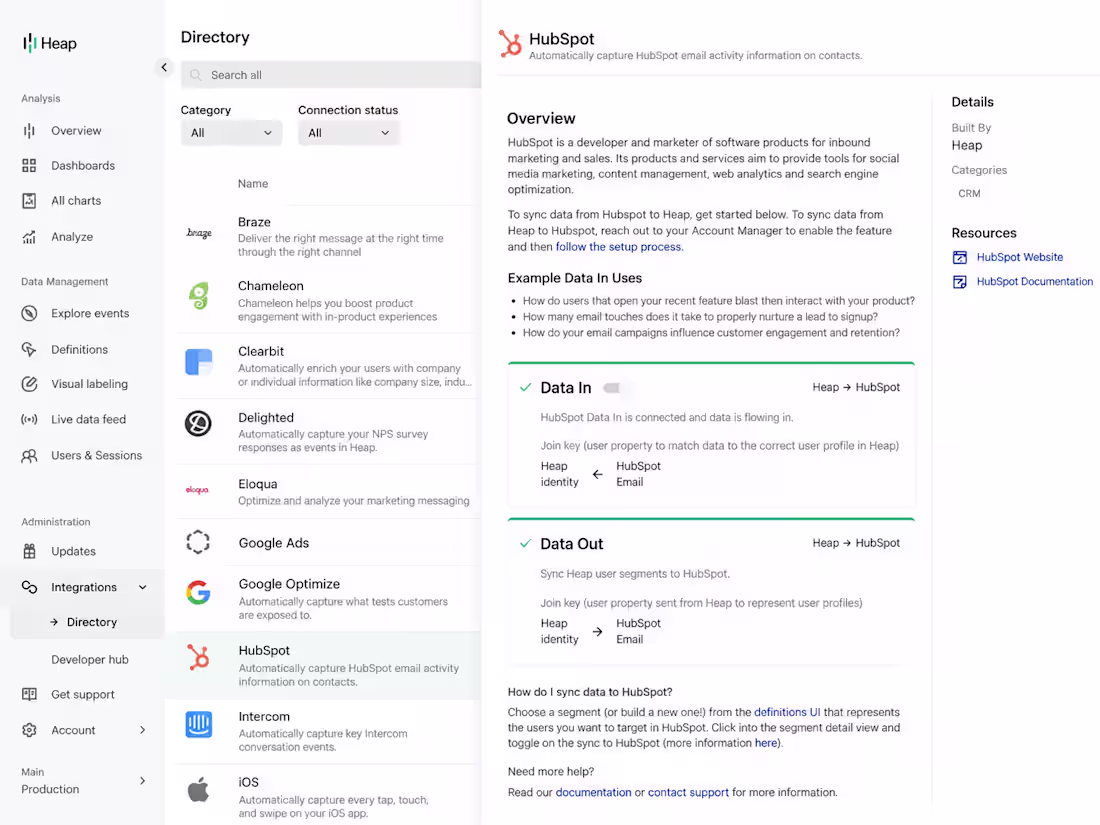1100x825 pixels.
Task: Click the Eloqua integration logo
Action: [x=197, y=490]
